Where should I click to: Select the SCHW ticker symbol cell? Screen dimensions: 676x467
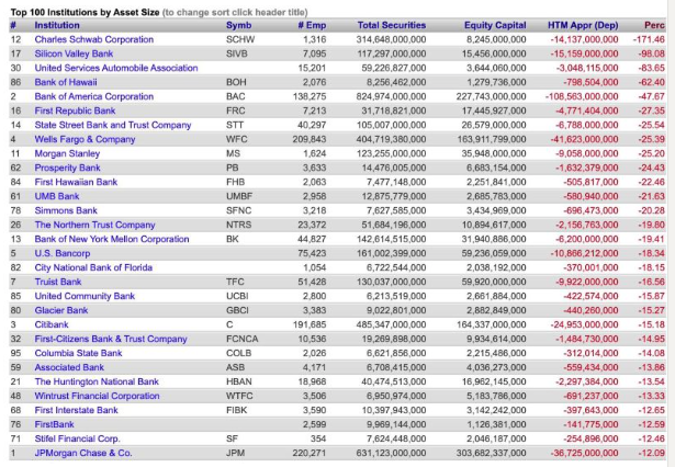pos(240,40)
